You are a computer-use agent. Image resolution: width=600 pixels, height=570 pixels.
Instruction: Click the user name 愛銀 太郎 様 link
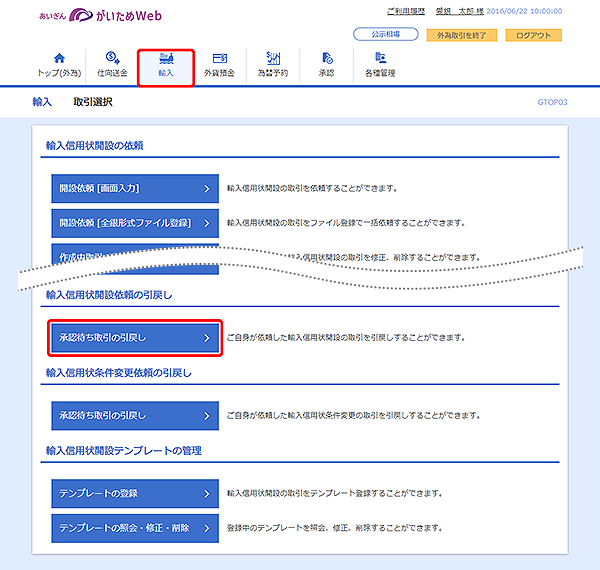(x=460, y=11)
